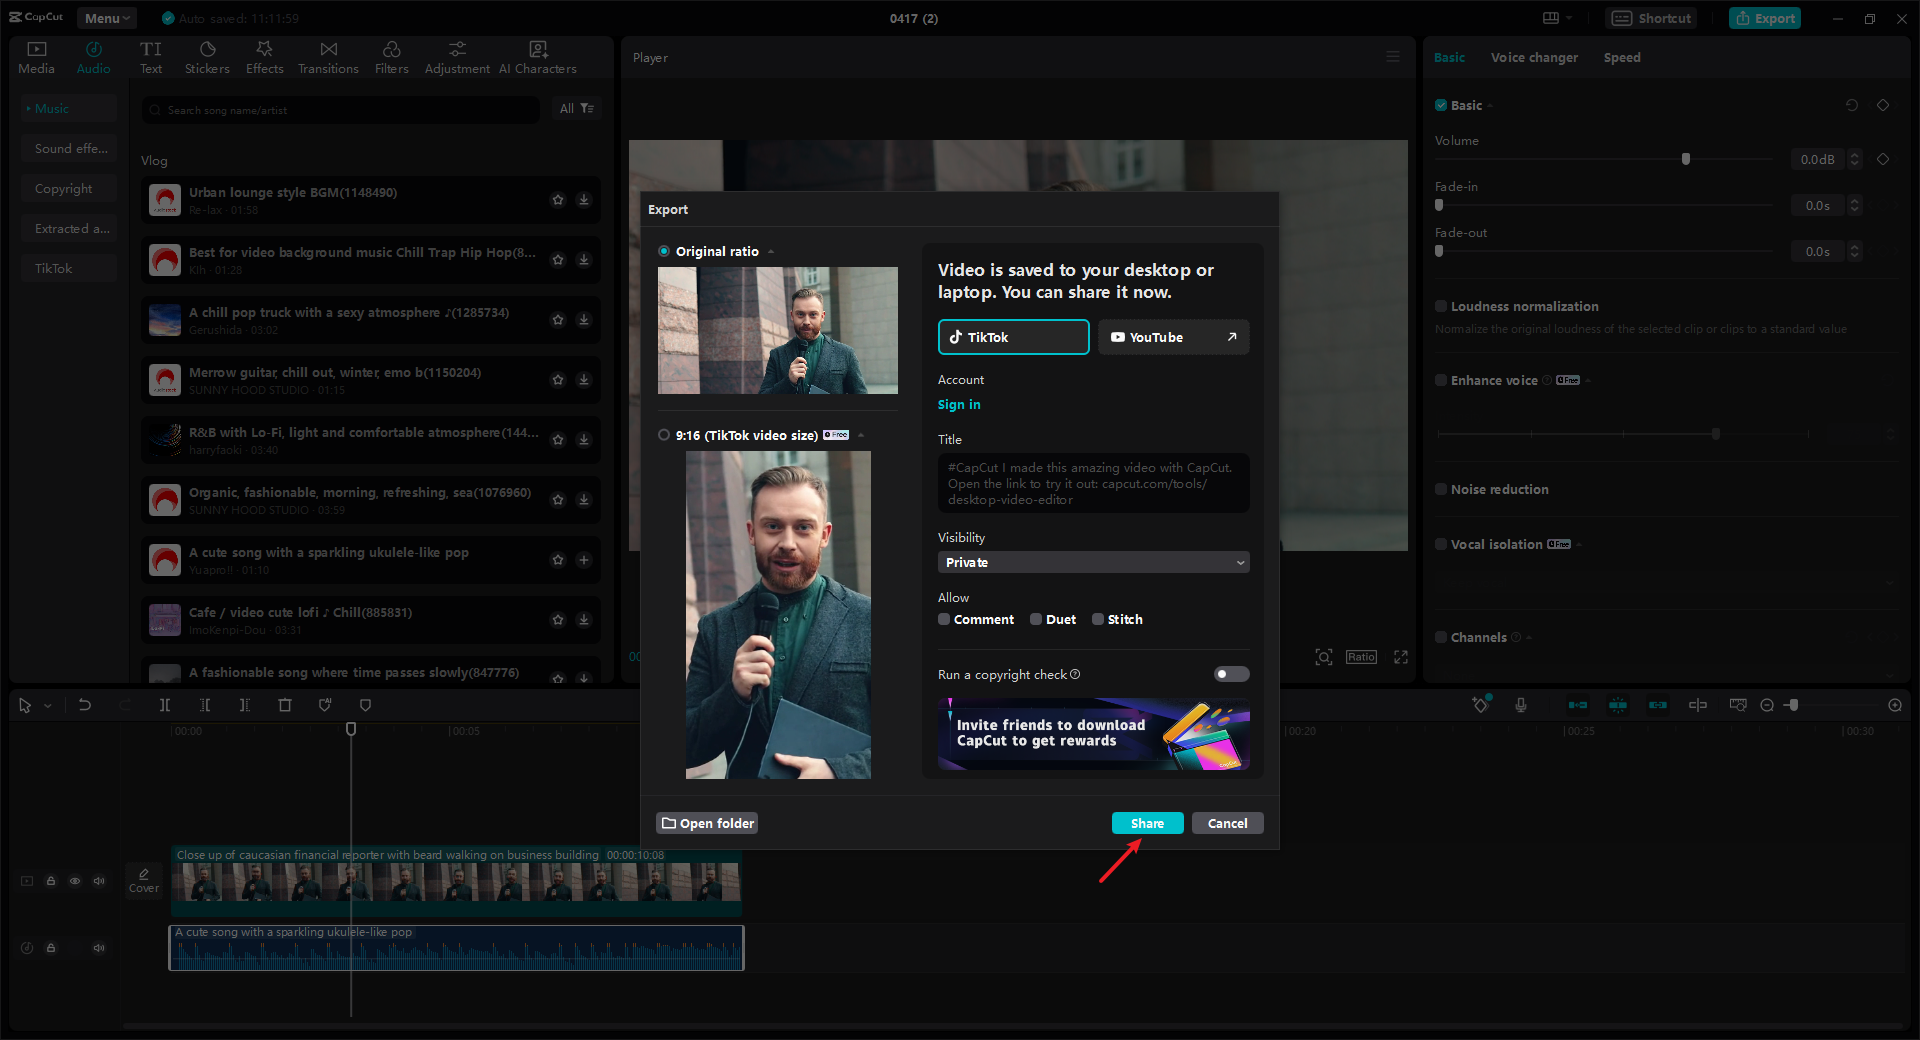Check the Duet allow checkbox
The image size is (1920, 1040).
1036,619
